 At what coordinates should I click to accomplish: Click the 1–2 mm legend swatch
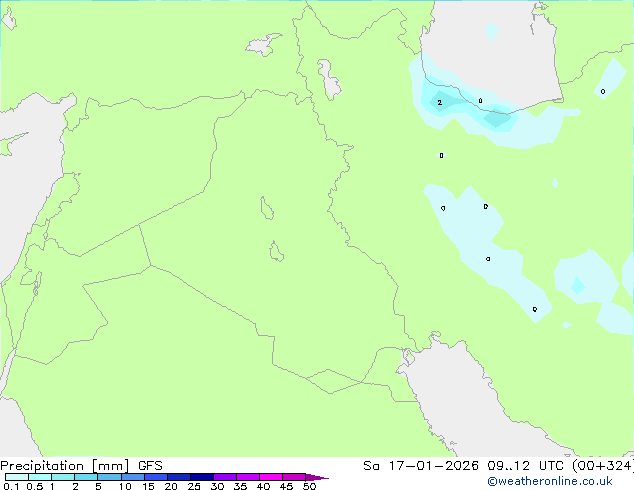[x=63, y=477]
